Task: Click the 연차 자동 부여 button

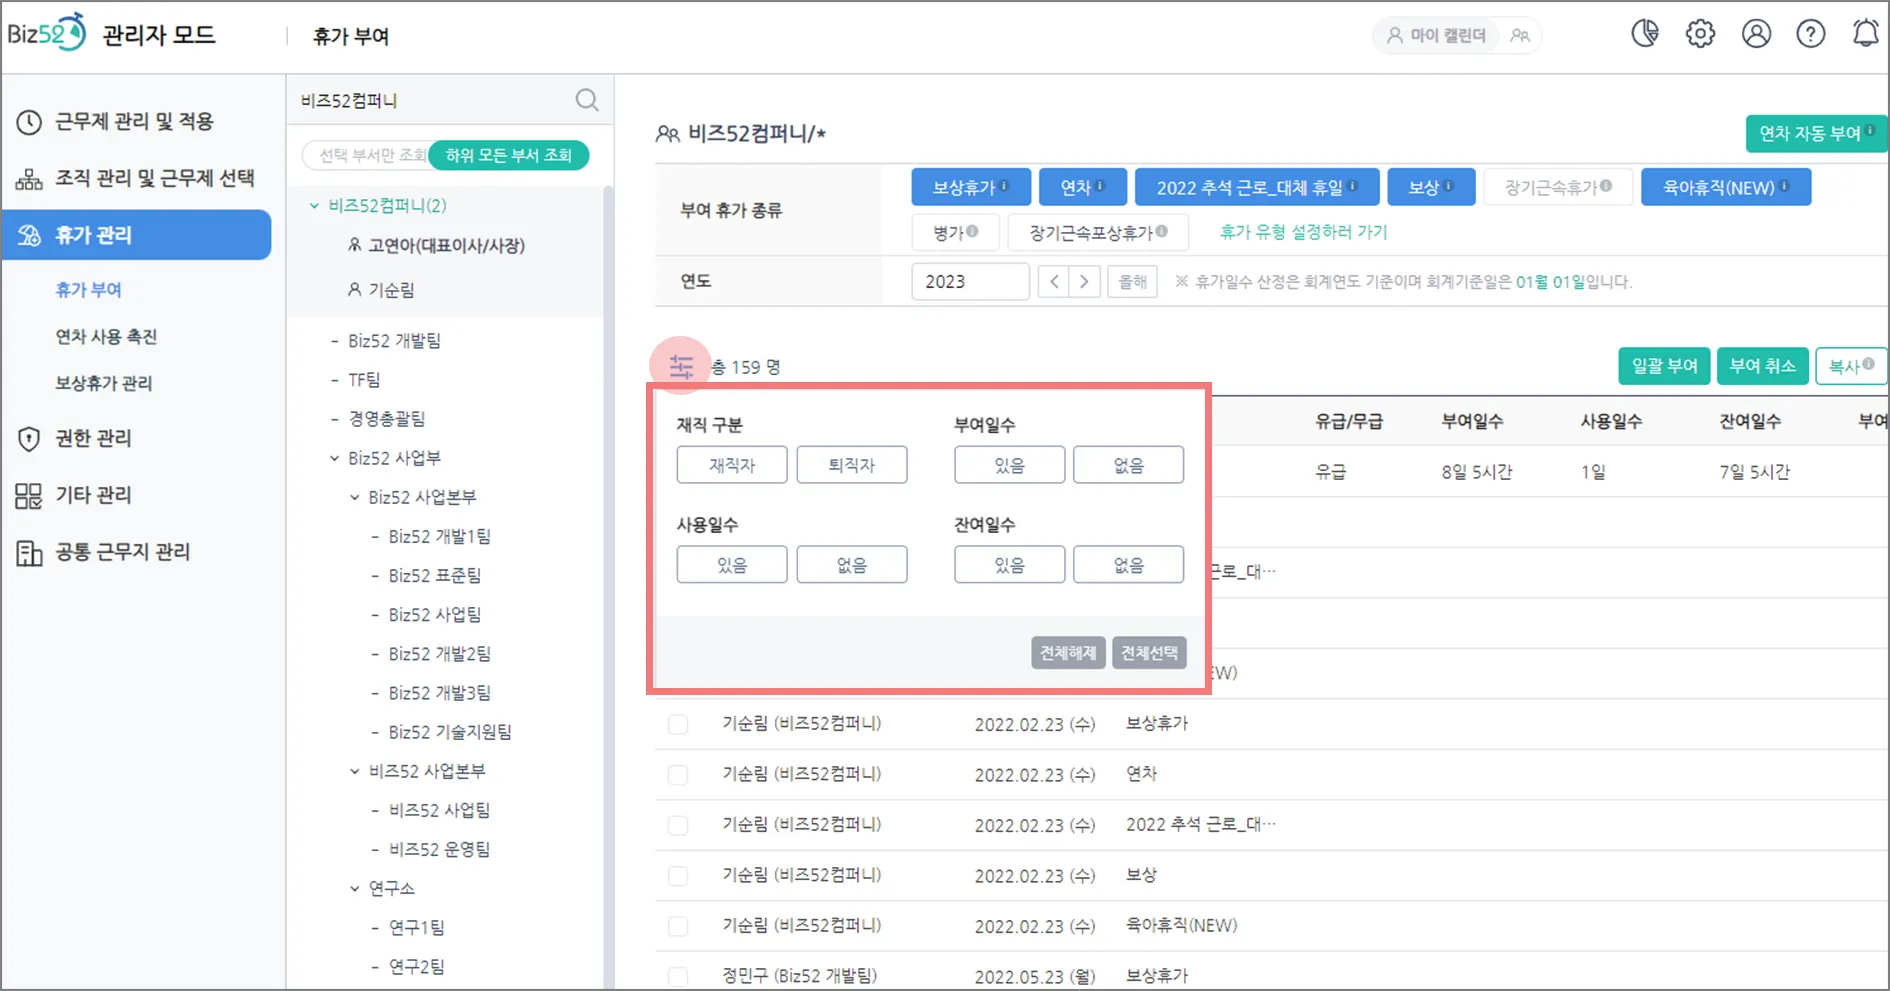Action: click(1816, 134)
